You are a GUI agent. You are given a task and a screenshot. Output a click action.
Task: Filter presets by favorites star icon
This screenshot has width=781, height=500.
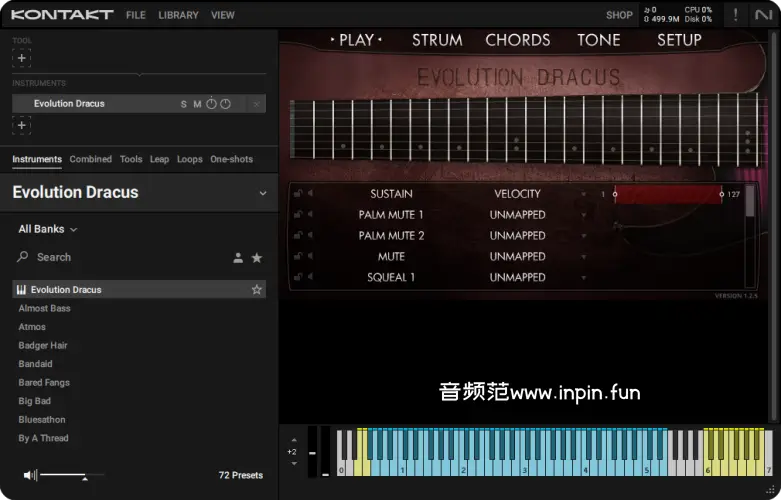point(257,258)
